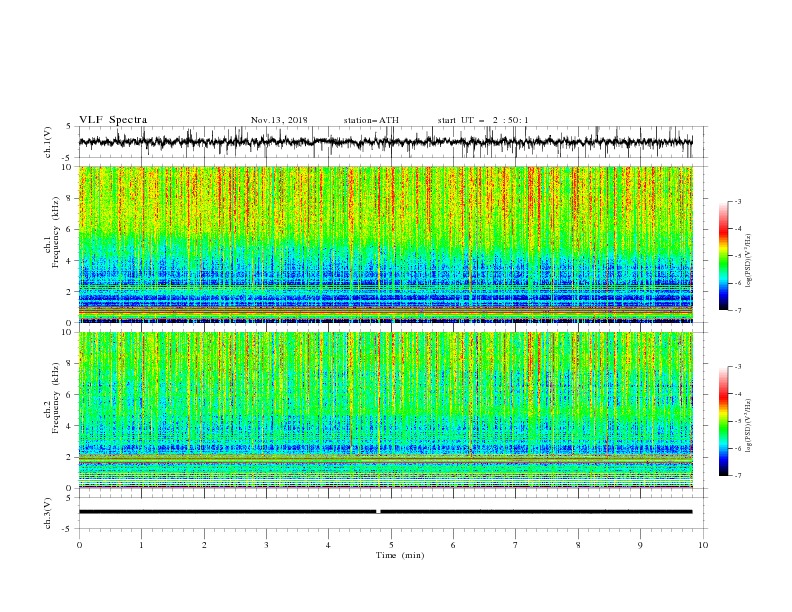Click the "4" kHz tick on ch.1 frequency axis

tap(69, 261)
